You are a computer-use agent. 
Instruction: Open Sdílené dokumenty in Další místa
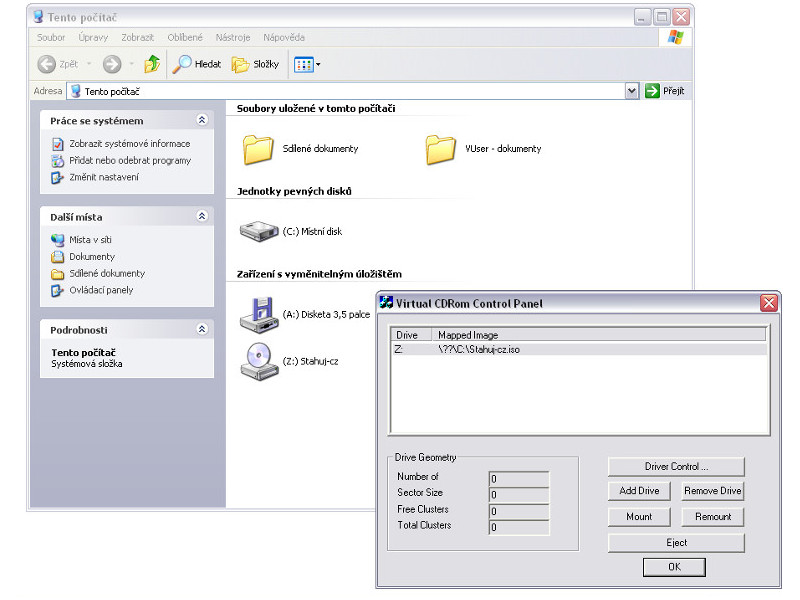point(107,273)
